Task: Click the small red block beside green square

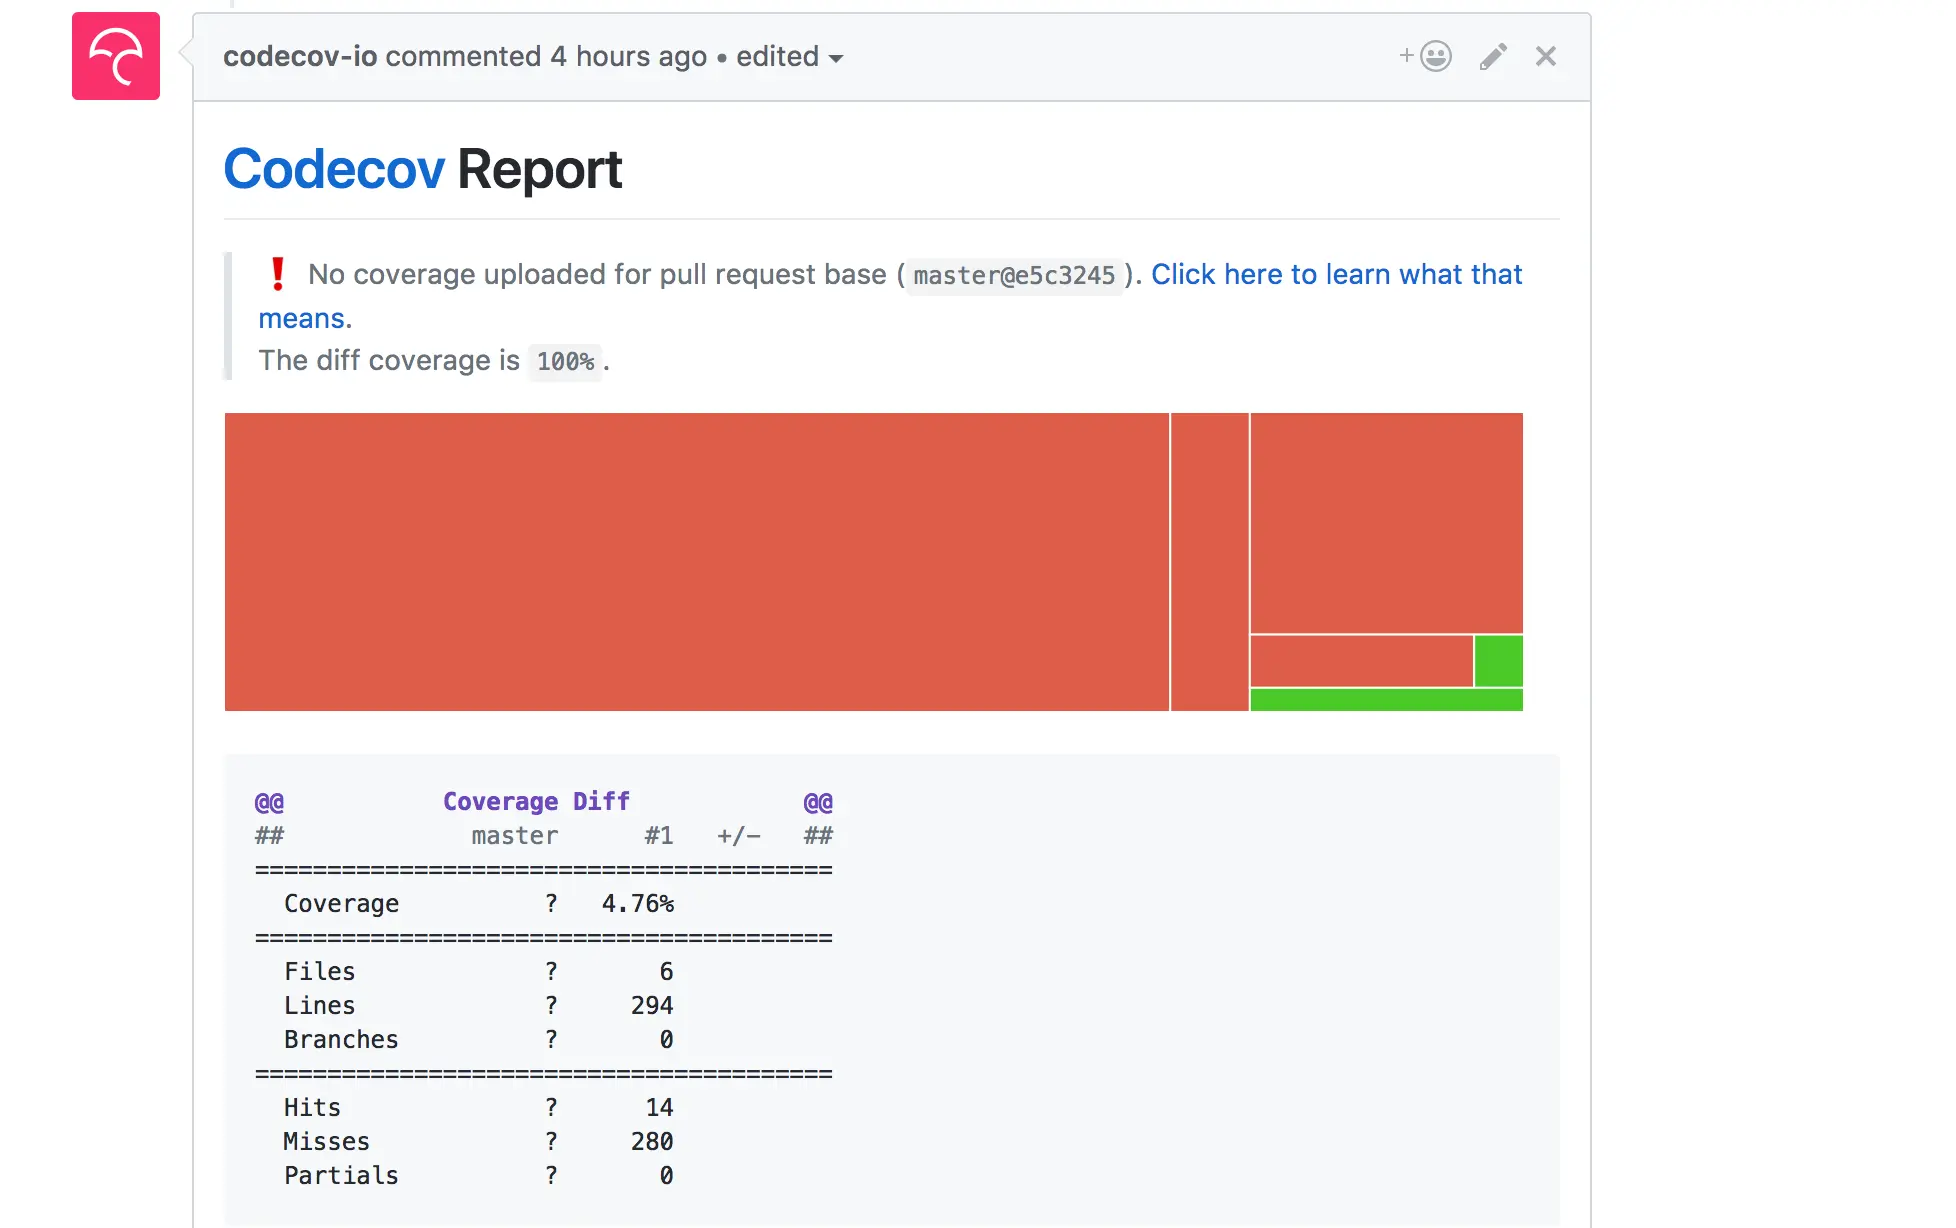Action: pos(1361,661)
